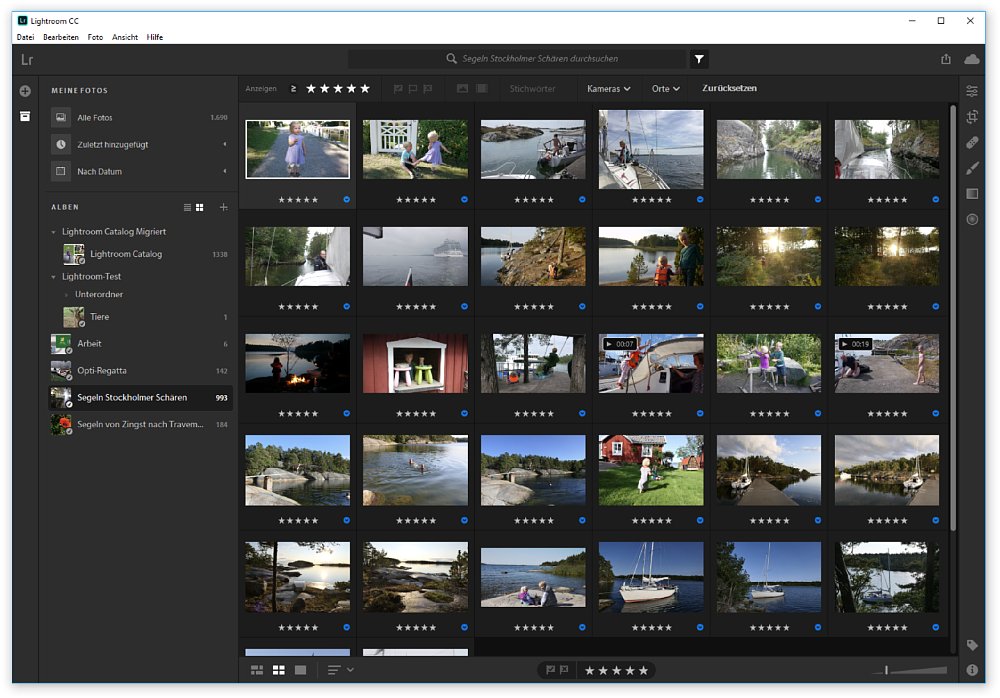
Task: Click the Stichwörter filter field
Action: pyautogui.click(x=533, y=89)
